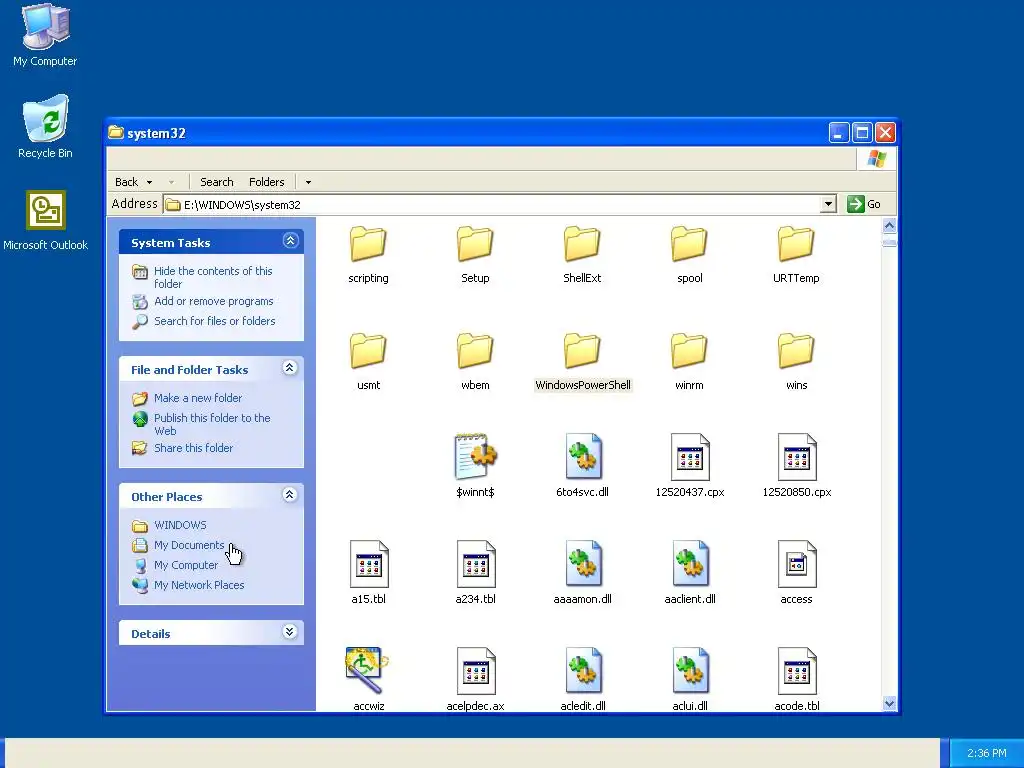Select 12520437.cpx file

690,466
